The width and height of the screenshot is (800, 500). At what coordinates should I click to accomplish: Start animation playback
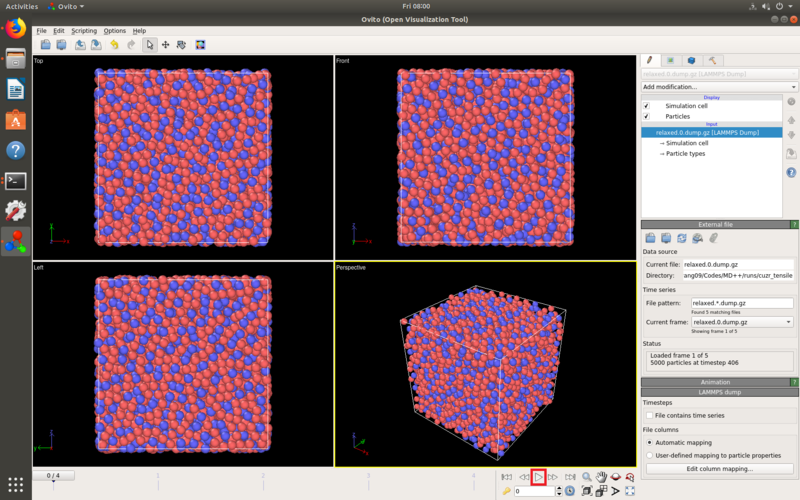click(538, 477)
